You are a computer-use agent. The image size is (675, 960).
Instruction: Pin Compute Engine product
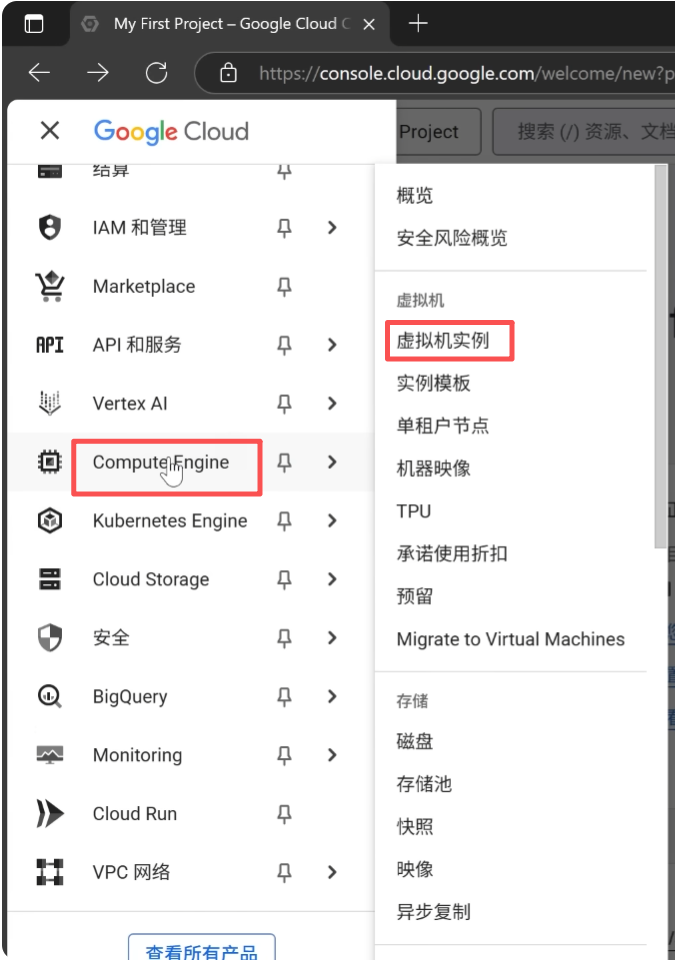(x=284, y=462)
